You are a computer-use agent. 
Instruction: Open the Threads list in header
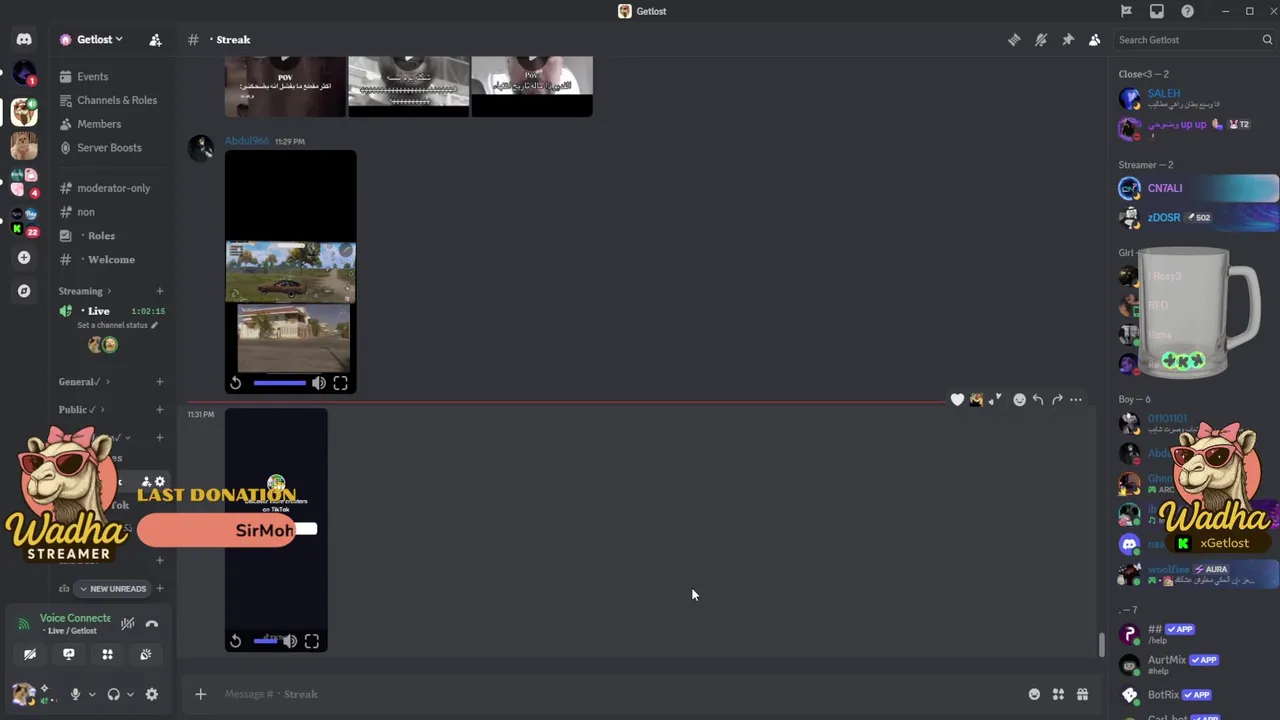[1014, 40]
